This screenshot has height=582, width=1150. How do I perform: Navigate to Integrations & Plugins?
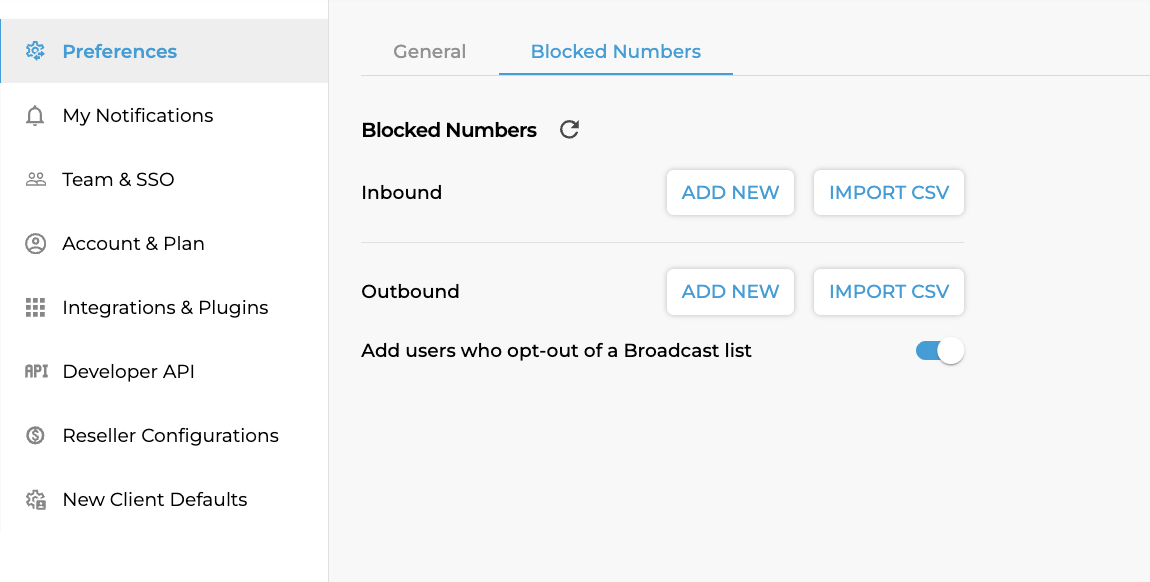click(164, 307)
